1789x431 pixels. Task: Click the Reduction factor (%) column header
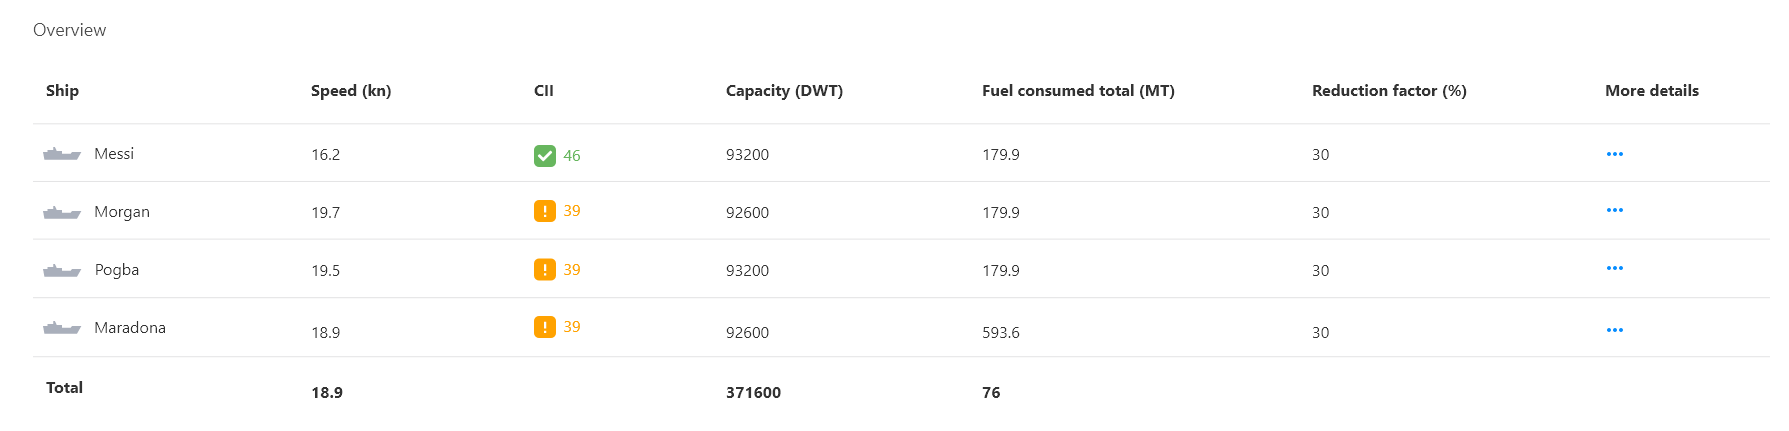(x=1389, y=91)
